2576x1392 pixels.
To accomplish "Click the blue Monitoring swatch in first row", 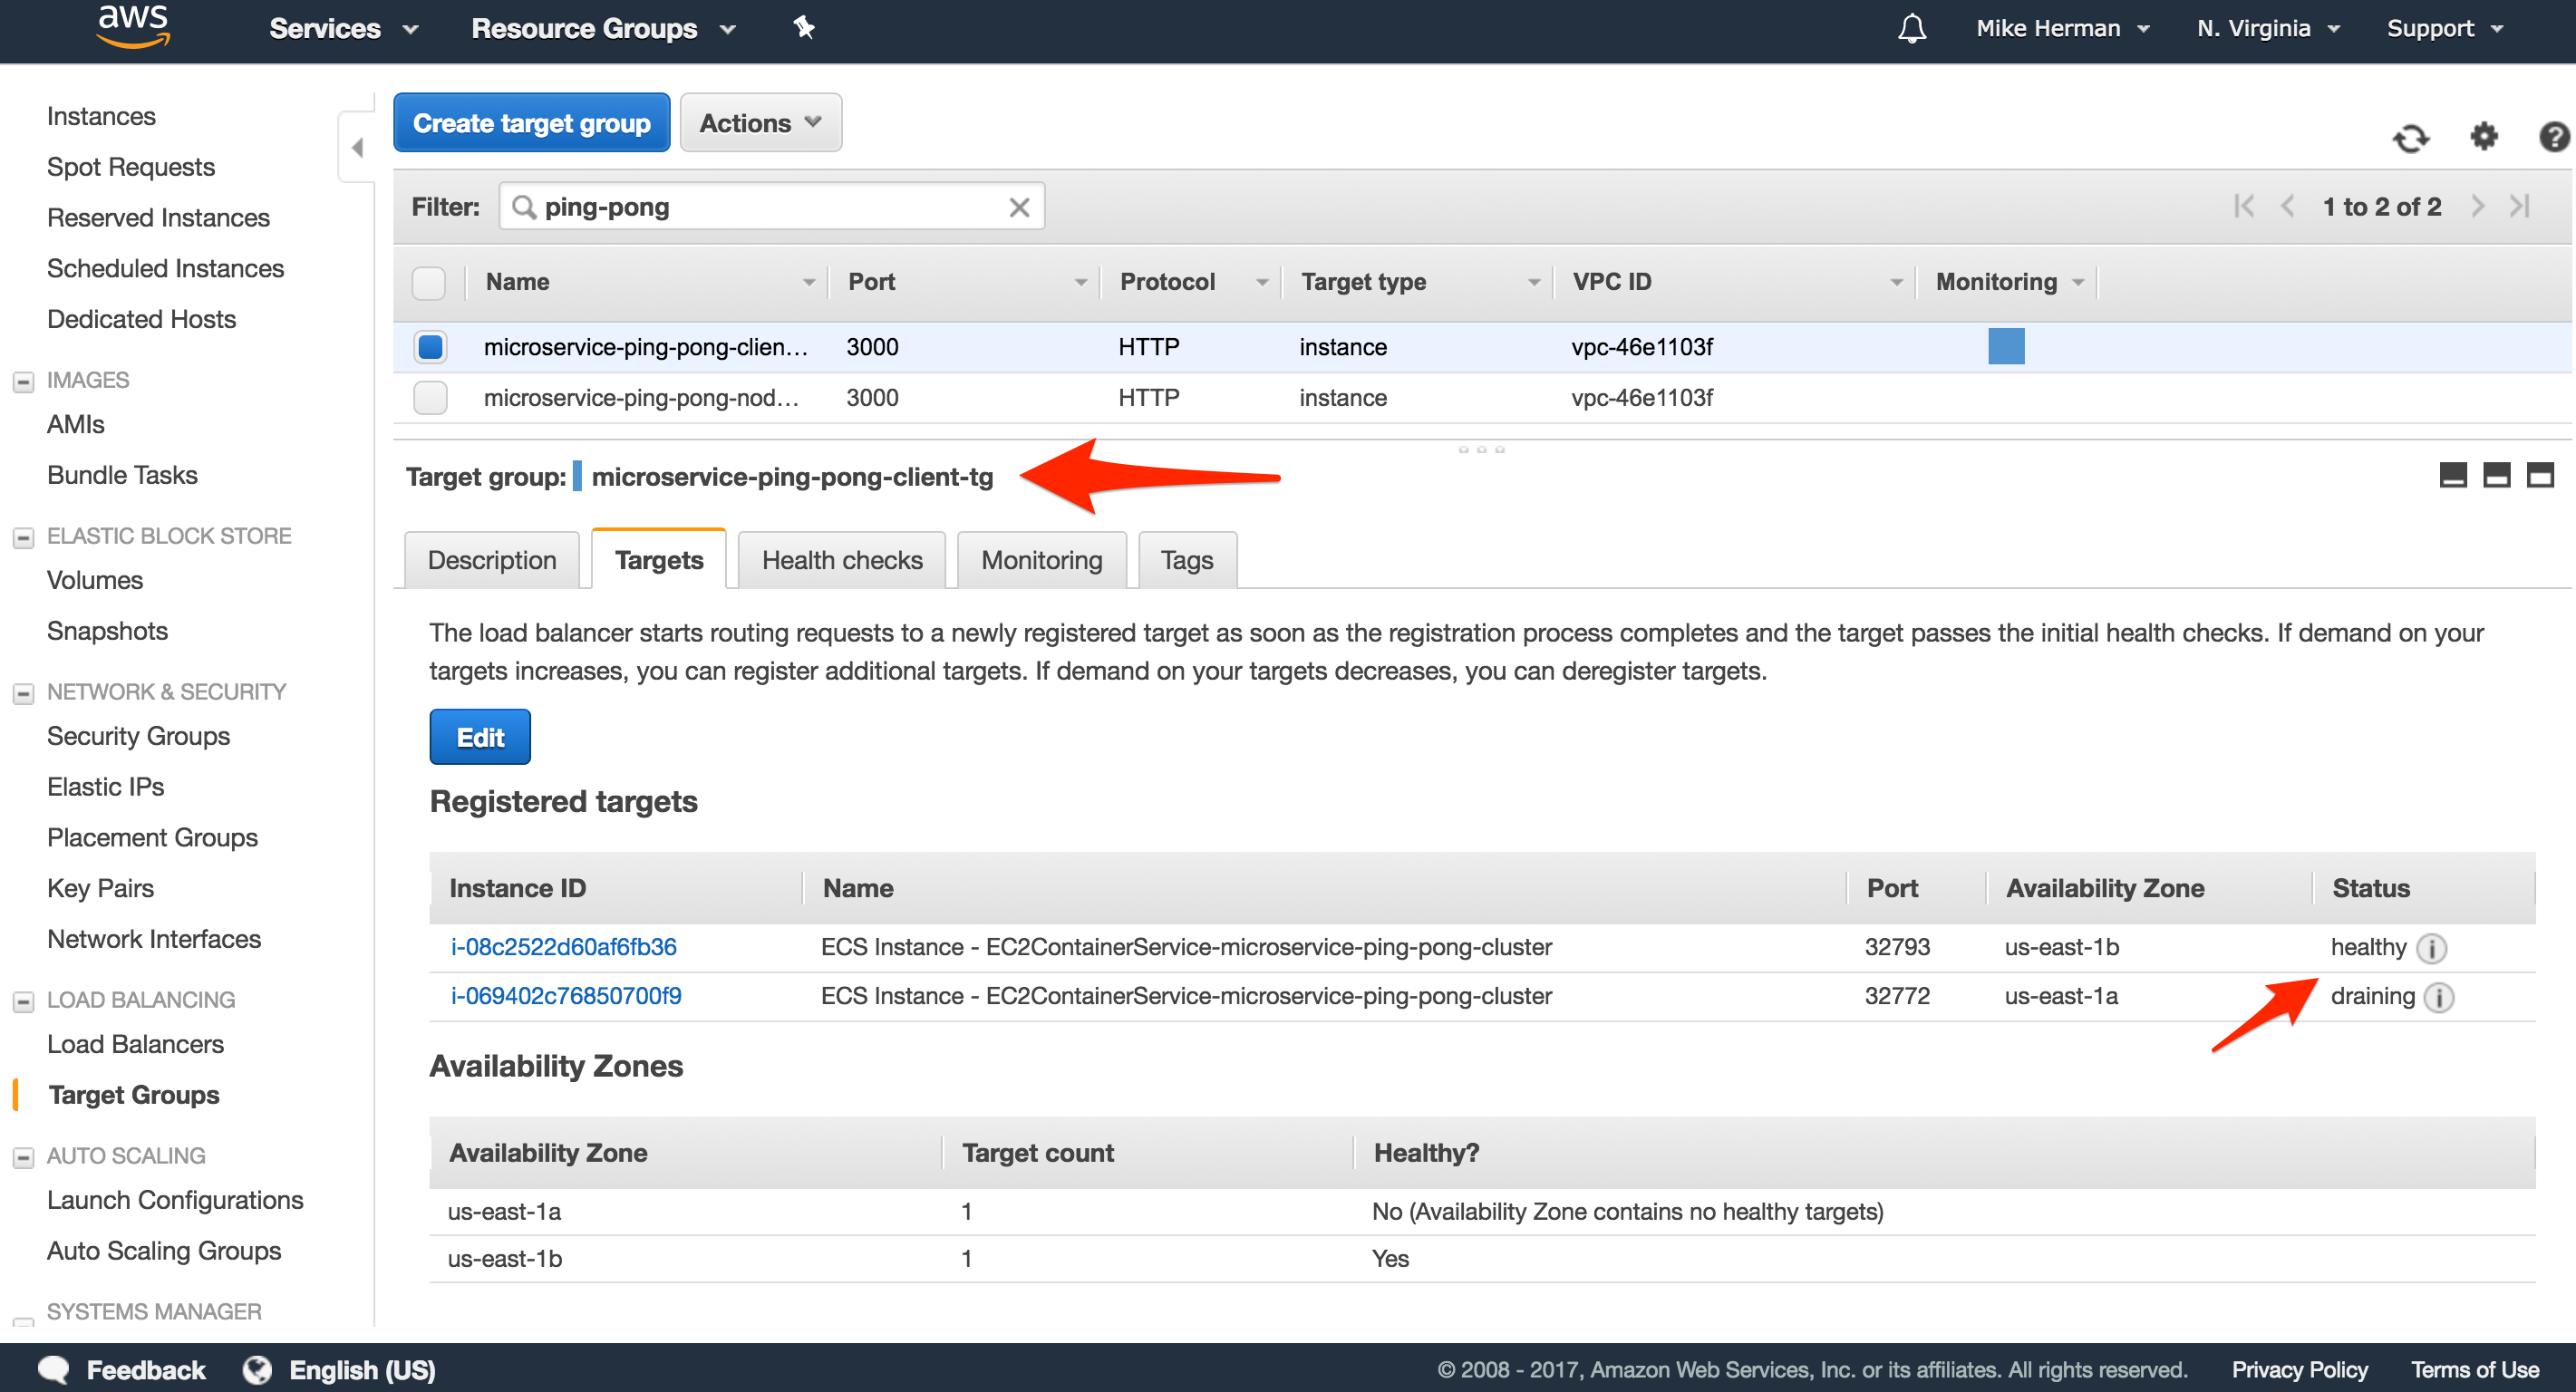I will pos(2005,347).
